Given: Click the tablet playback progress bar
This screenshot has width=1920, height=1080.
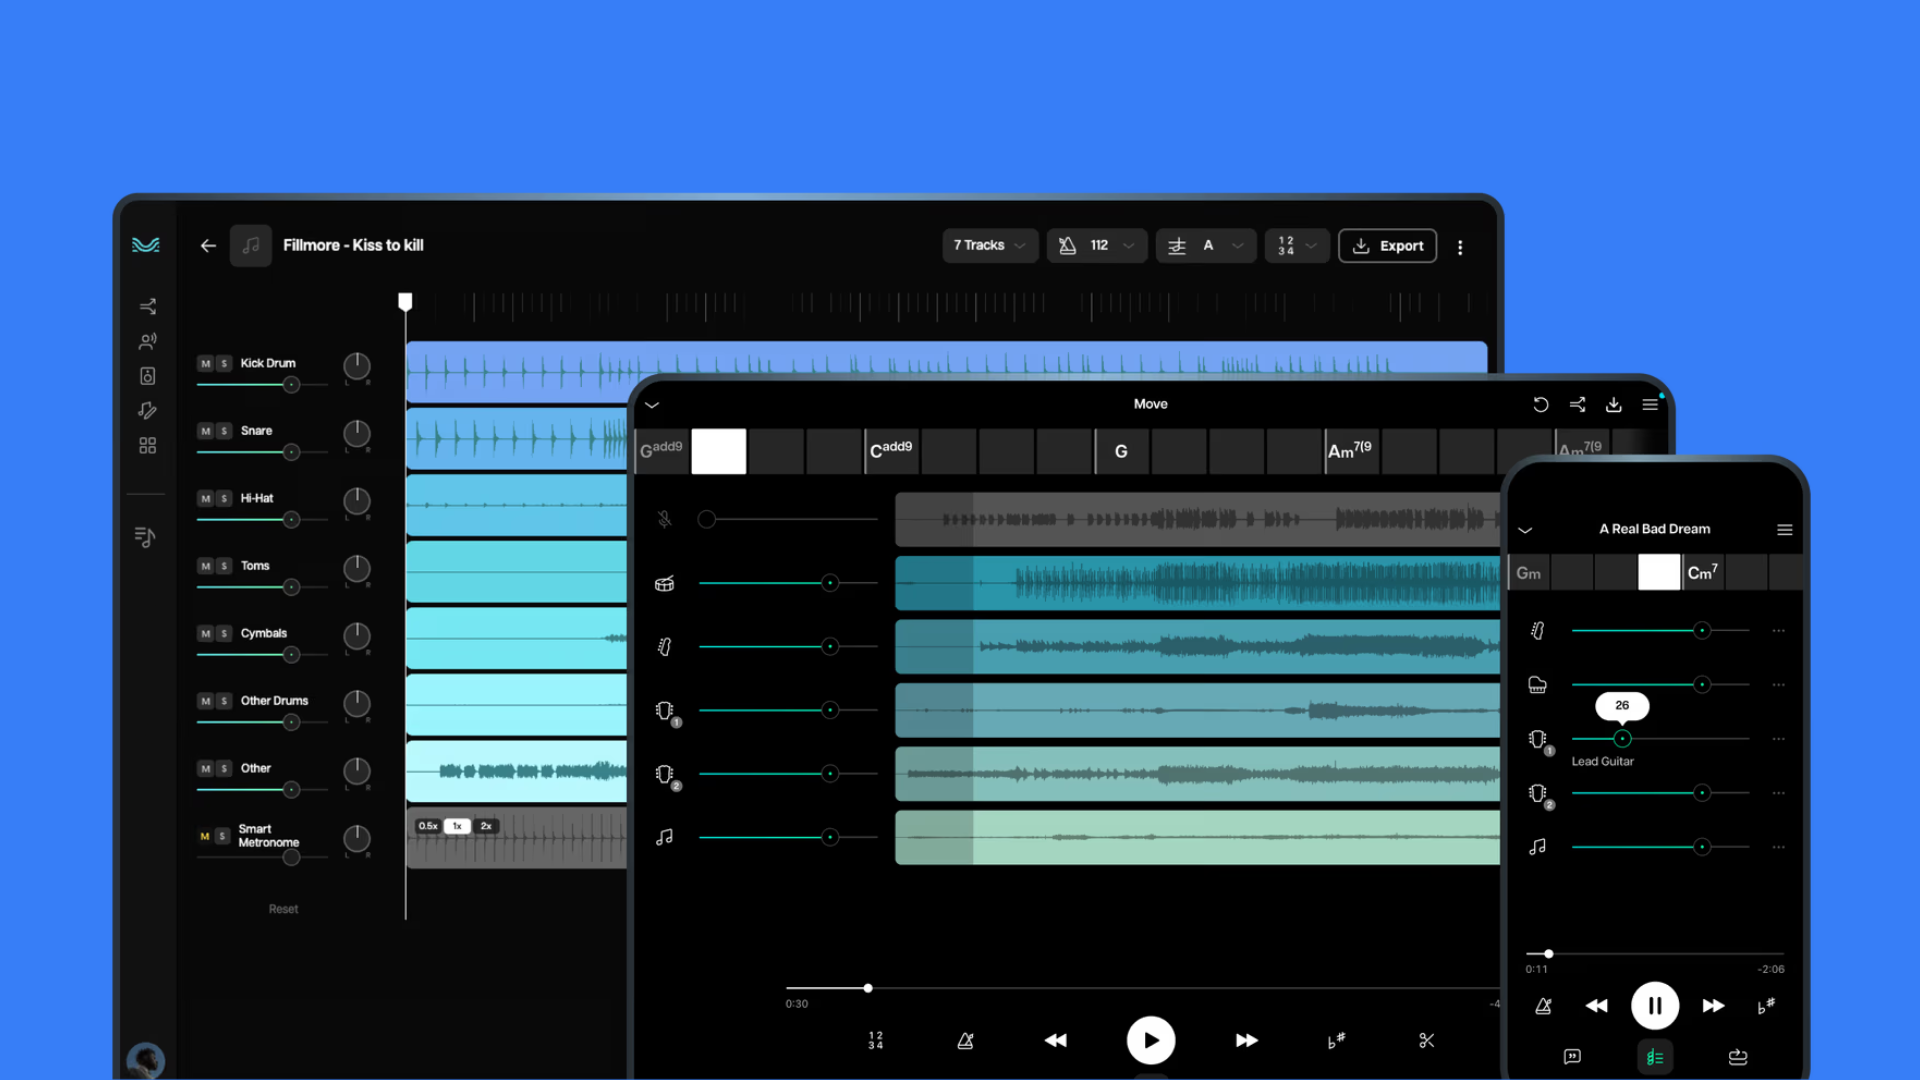Looking at the screenshot, I should click(1142, 988).
